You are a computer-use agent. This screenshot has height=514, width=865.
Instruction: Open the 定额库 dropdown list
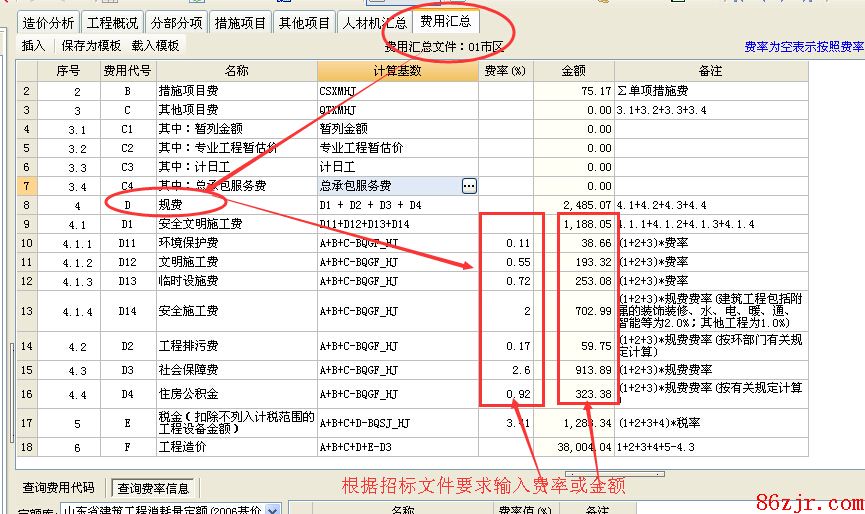[x=273, y=510]
